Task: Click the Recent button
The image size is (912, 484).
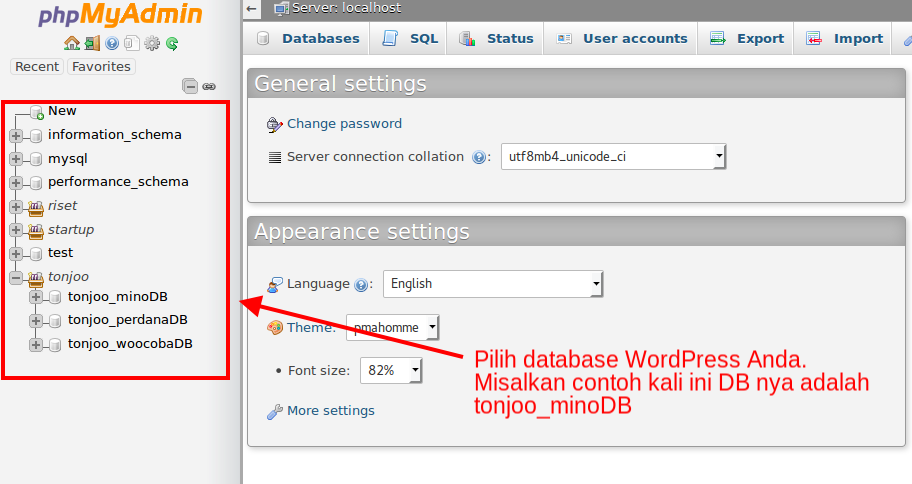Action: coord(37,67)
